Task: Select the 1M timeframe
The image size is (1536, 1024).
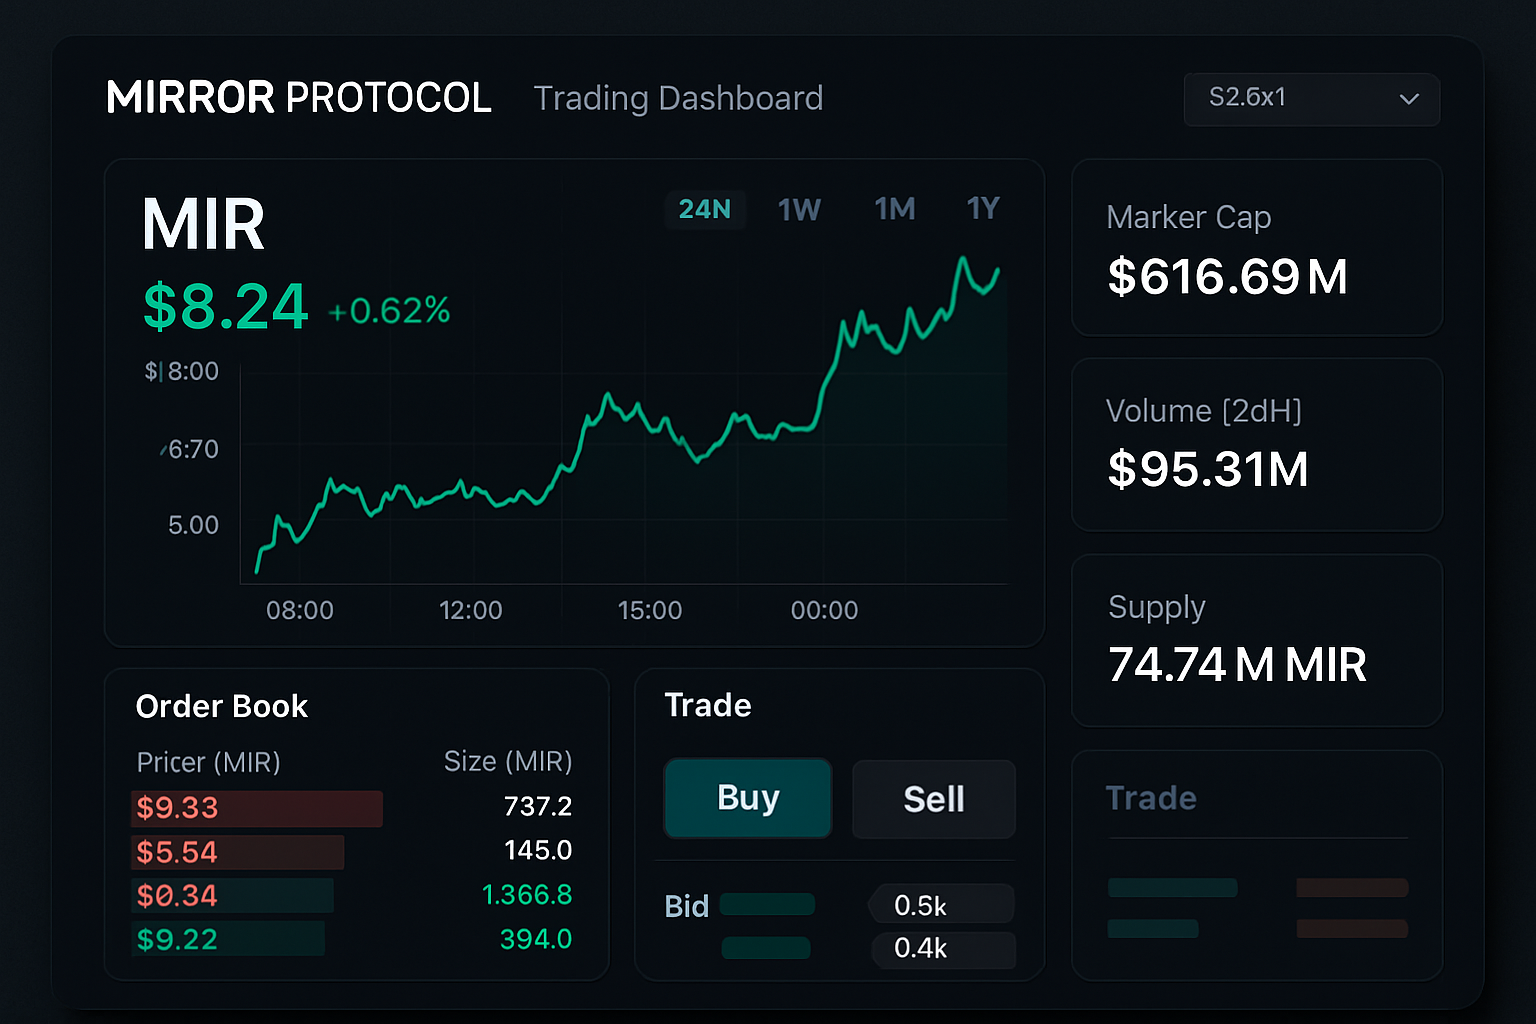Action: point(894,208)
